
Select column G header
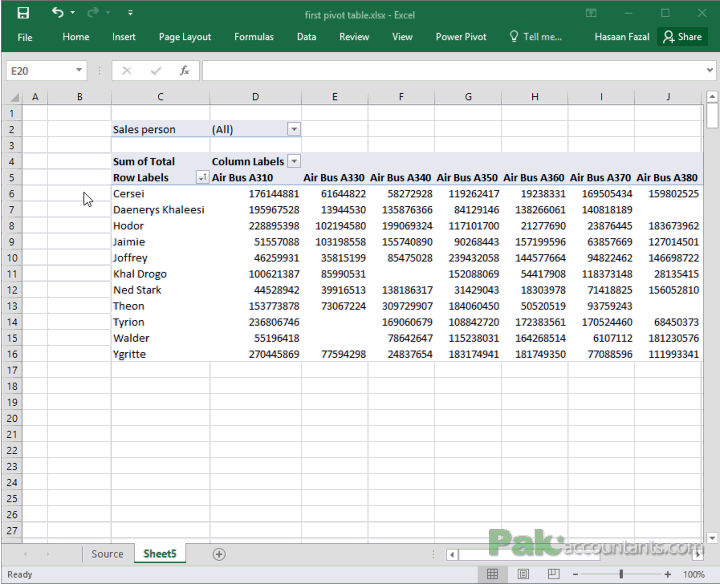[468, 97]
